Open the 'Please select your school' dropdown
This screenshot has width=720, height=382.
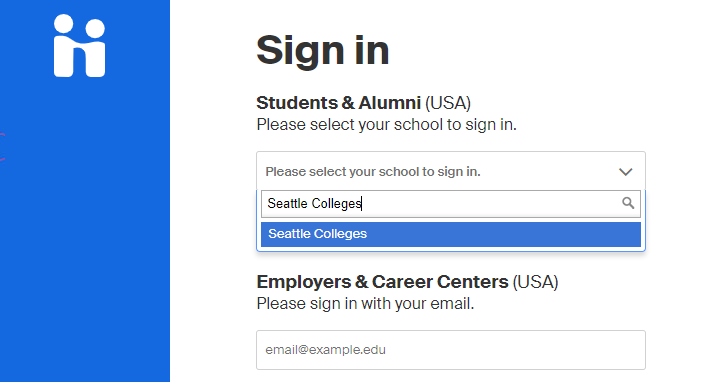[x=451, y=171]
